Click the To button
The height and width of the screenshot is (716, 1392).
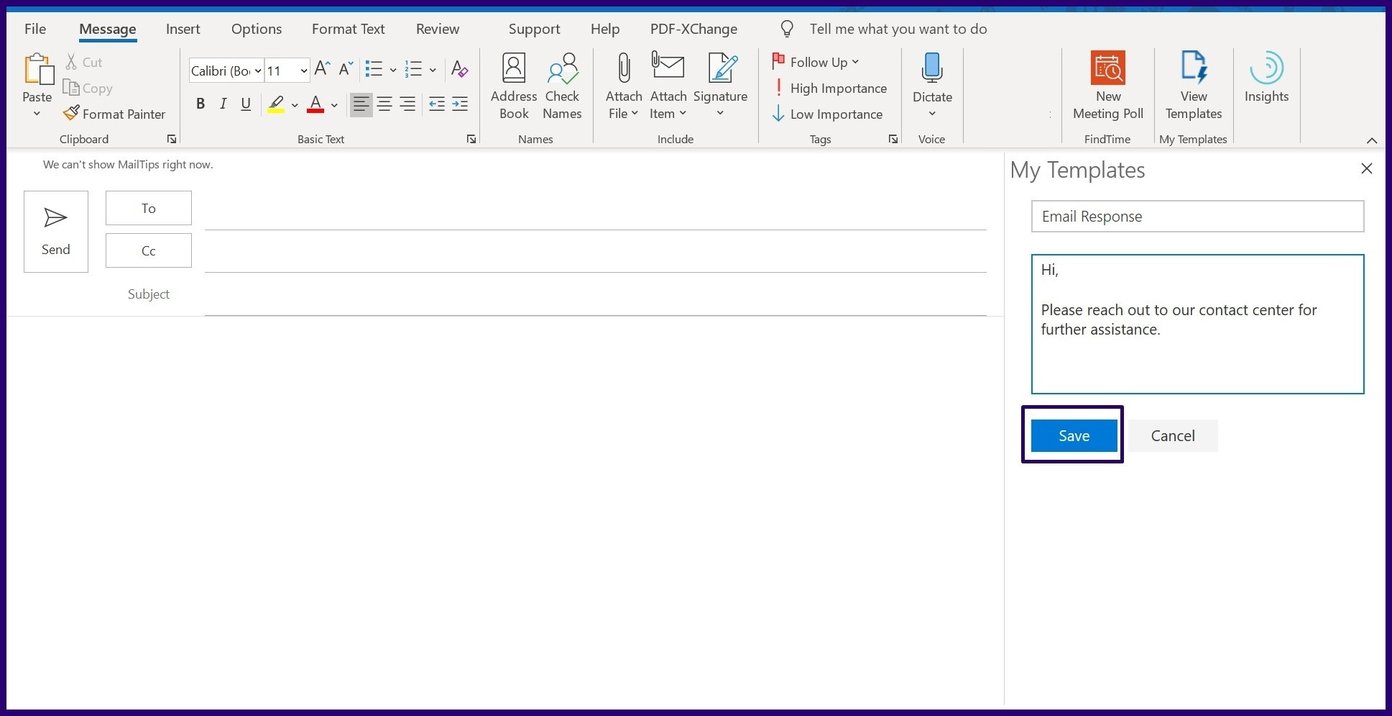pyautogui.click(x=148, y=208)
